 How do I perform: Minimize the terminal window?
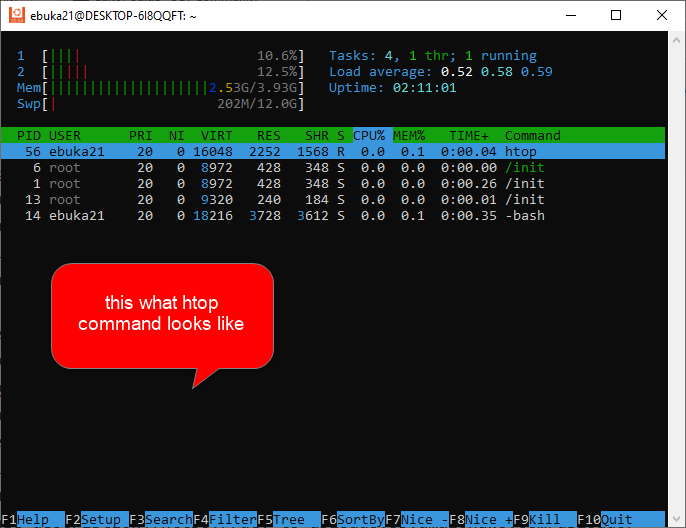[570, 15]
